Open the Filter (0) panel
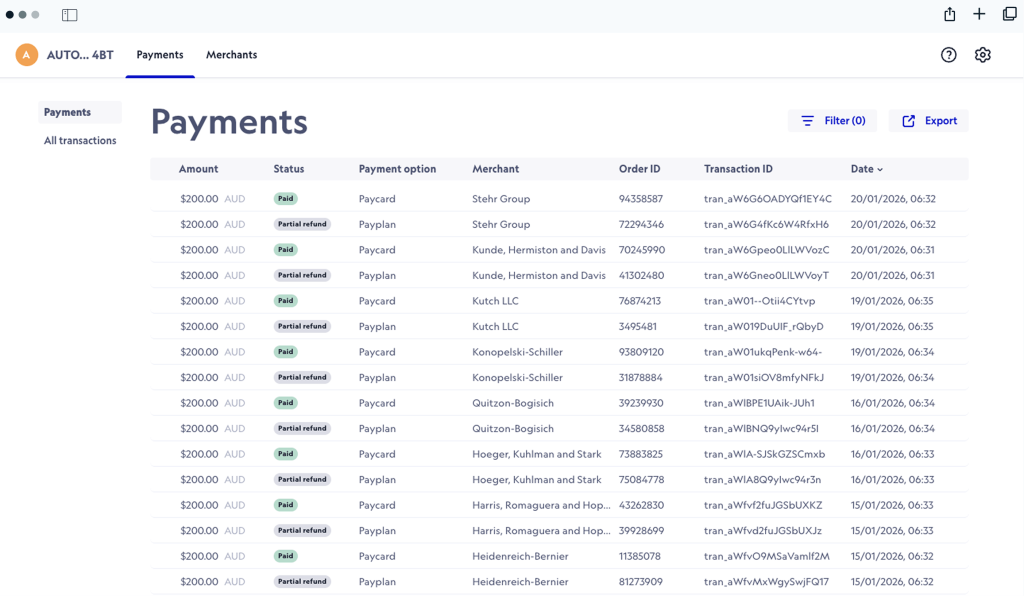Viewport: 1024px width, 596px height. pos(832,121)
